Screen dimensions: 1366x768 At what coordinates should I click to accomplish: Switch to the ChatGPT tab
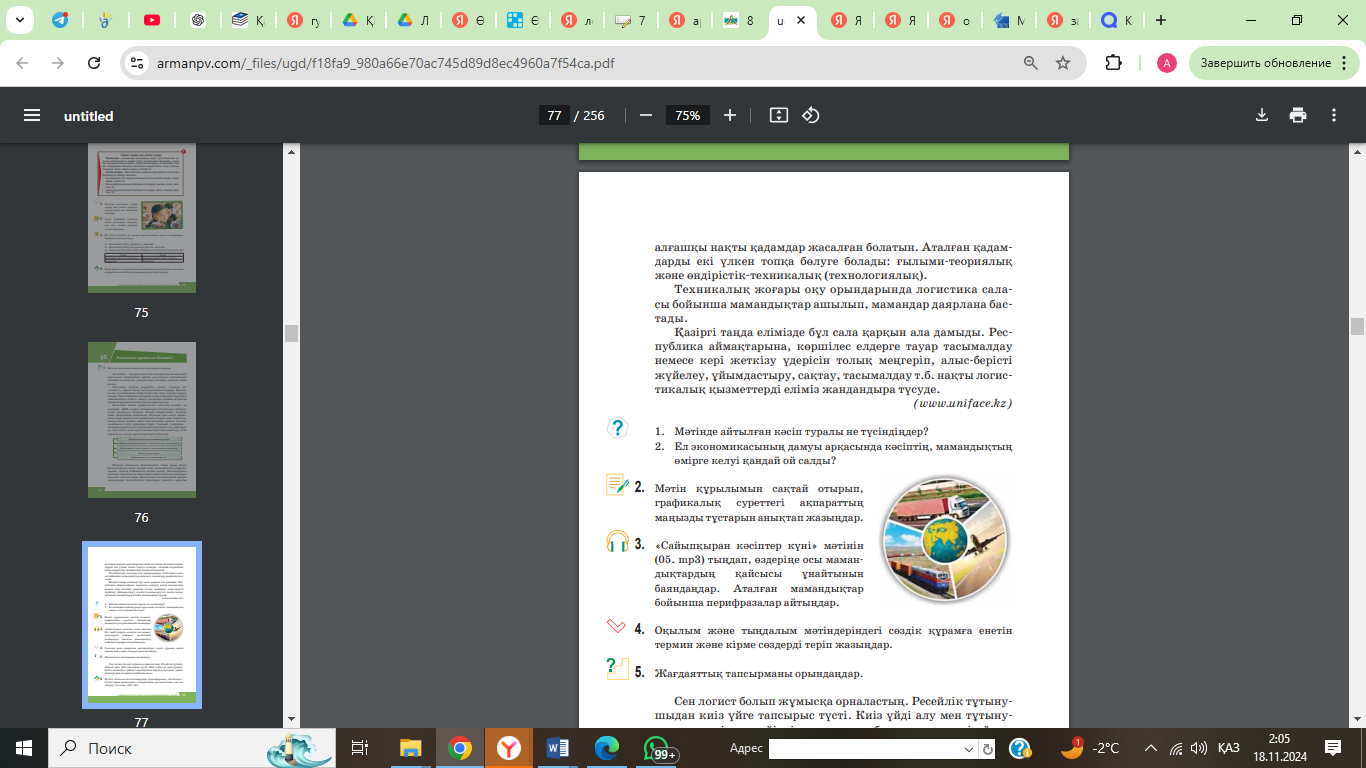click(199, 20)
